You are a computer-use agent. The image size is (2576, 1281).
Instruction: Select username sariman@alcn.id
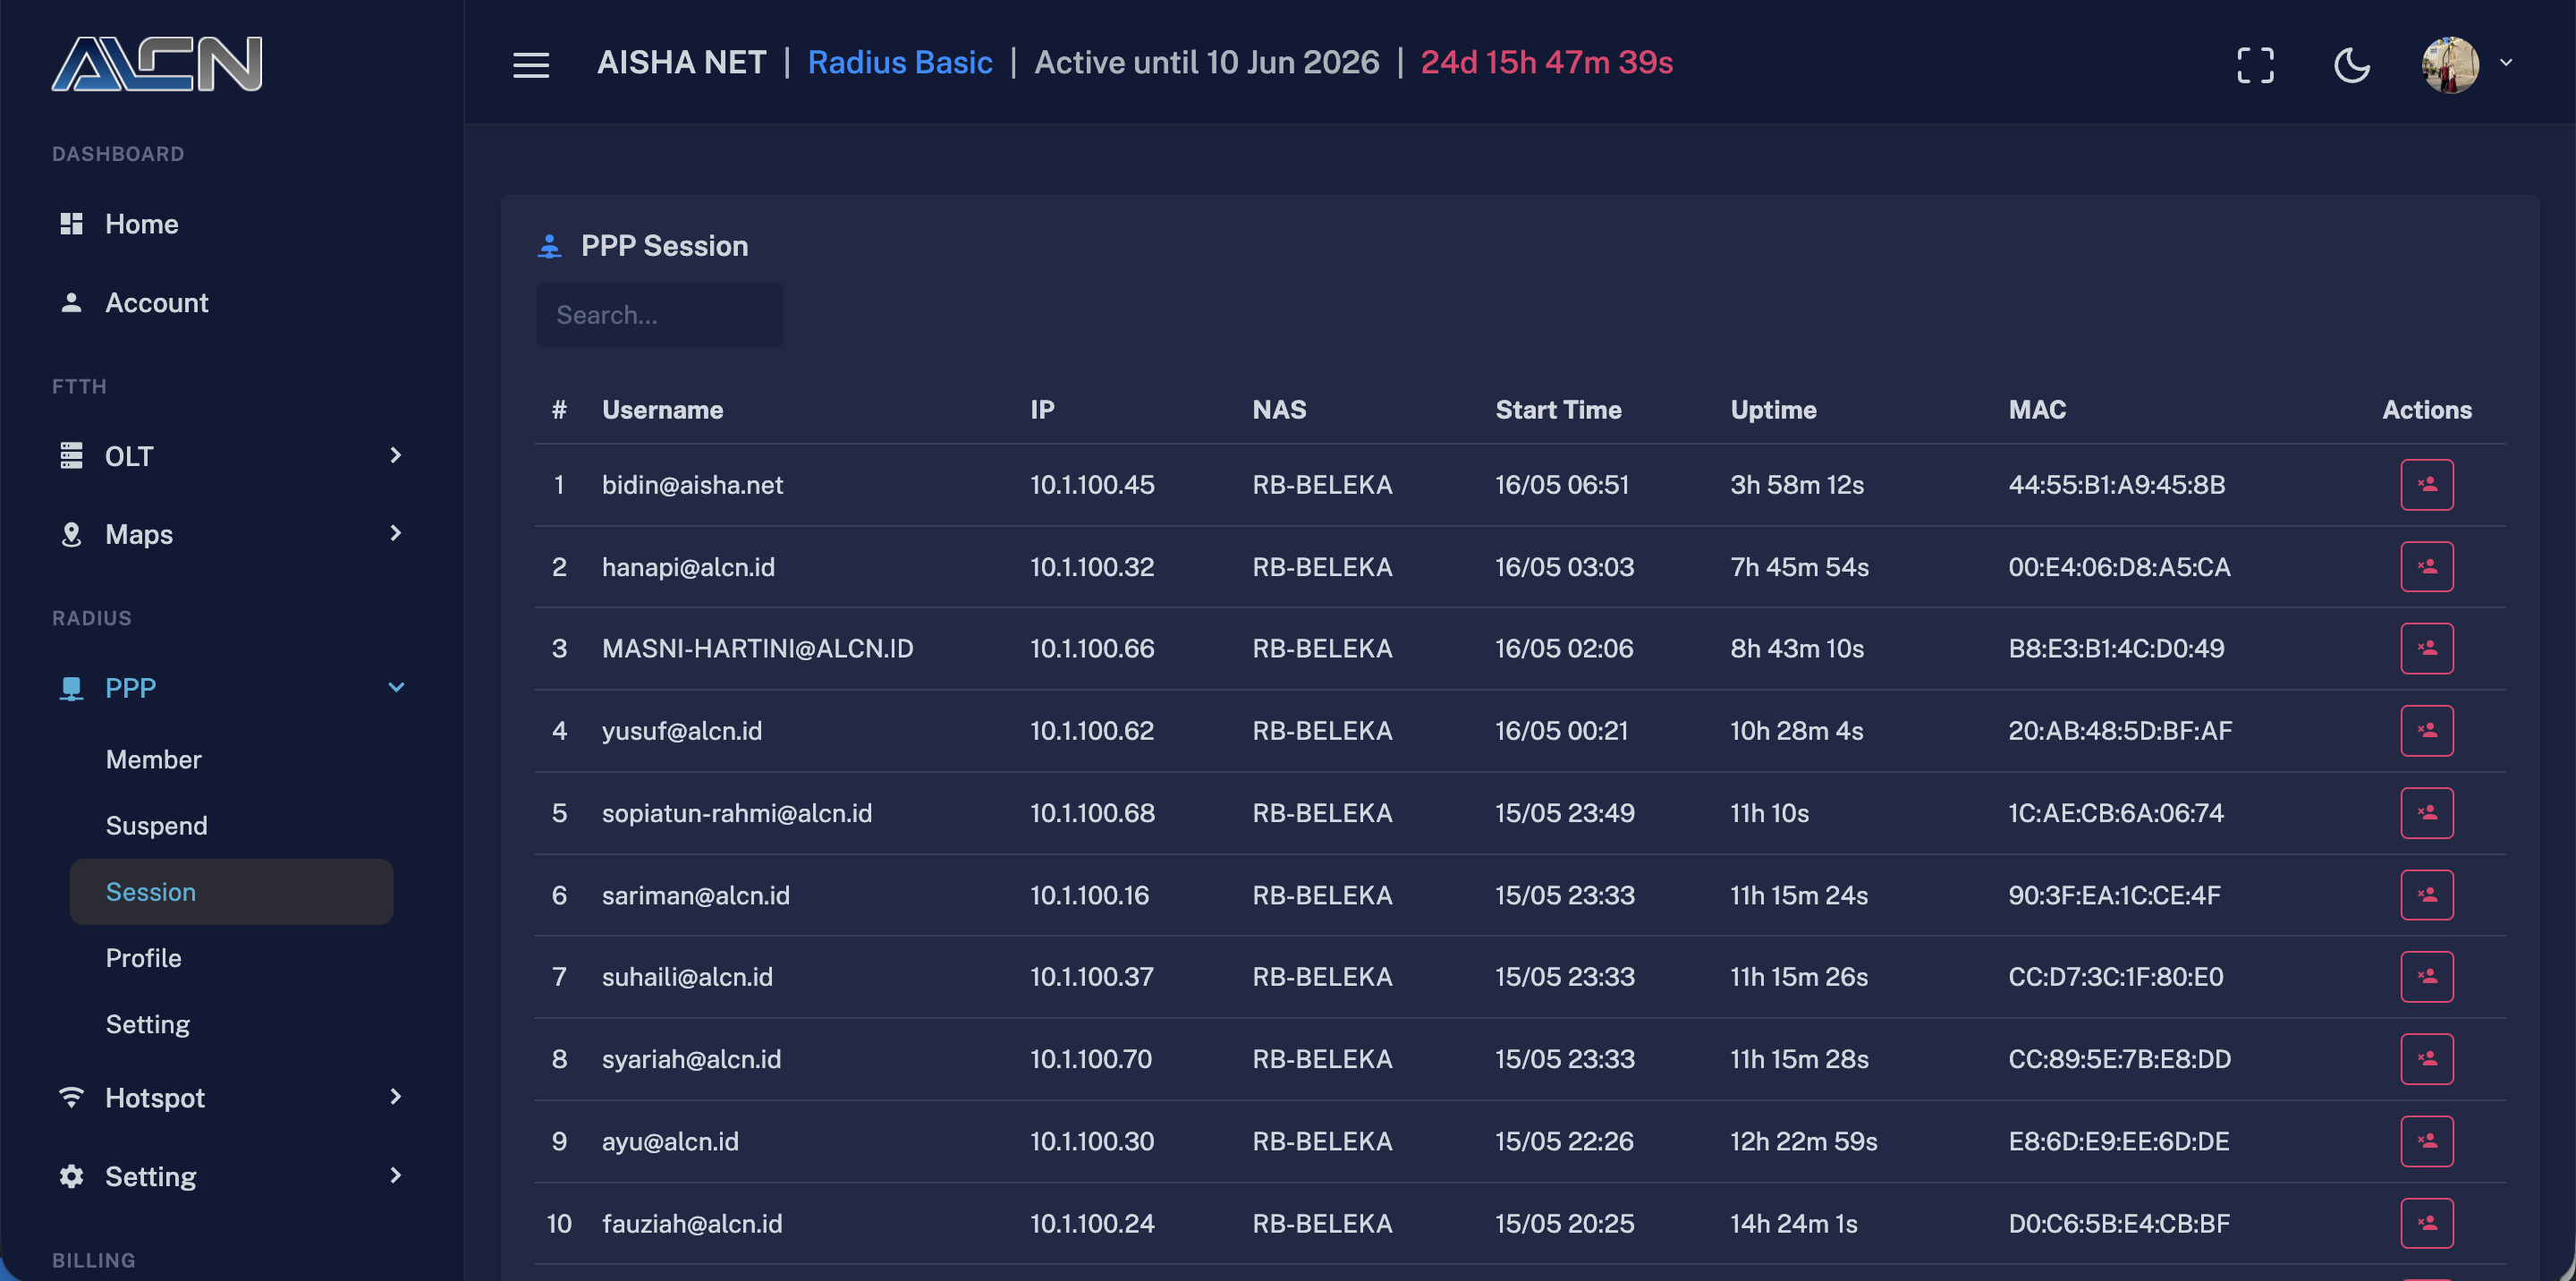point(695,895)
